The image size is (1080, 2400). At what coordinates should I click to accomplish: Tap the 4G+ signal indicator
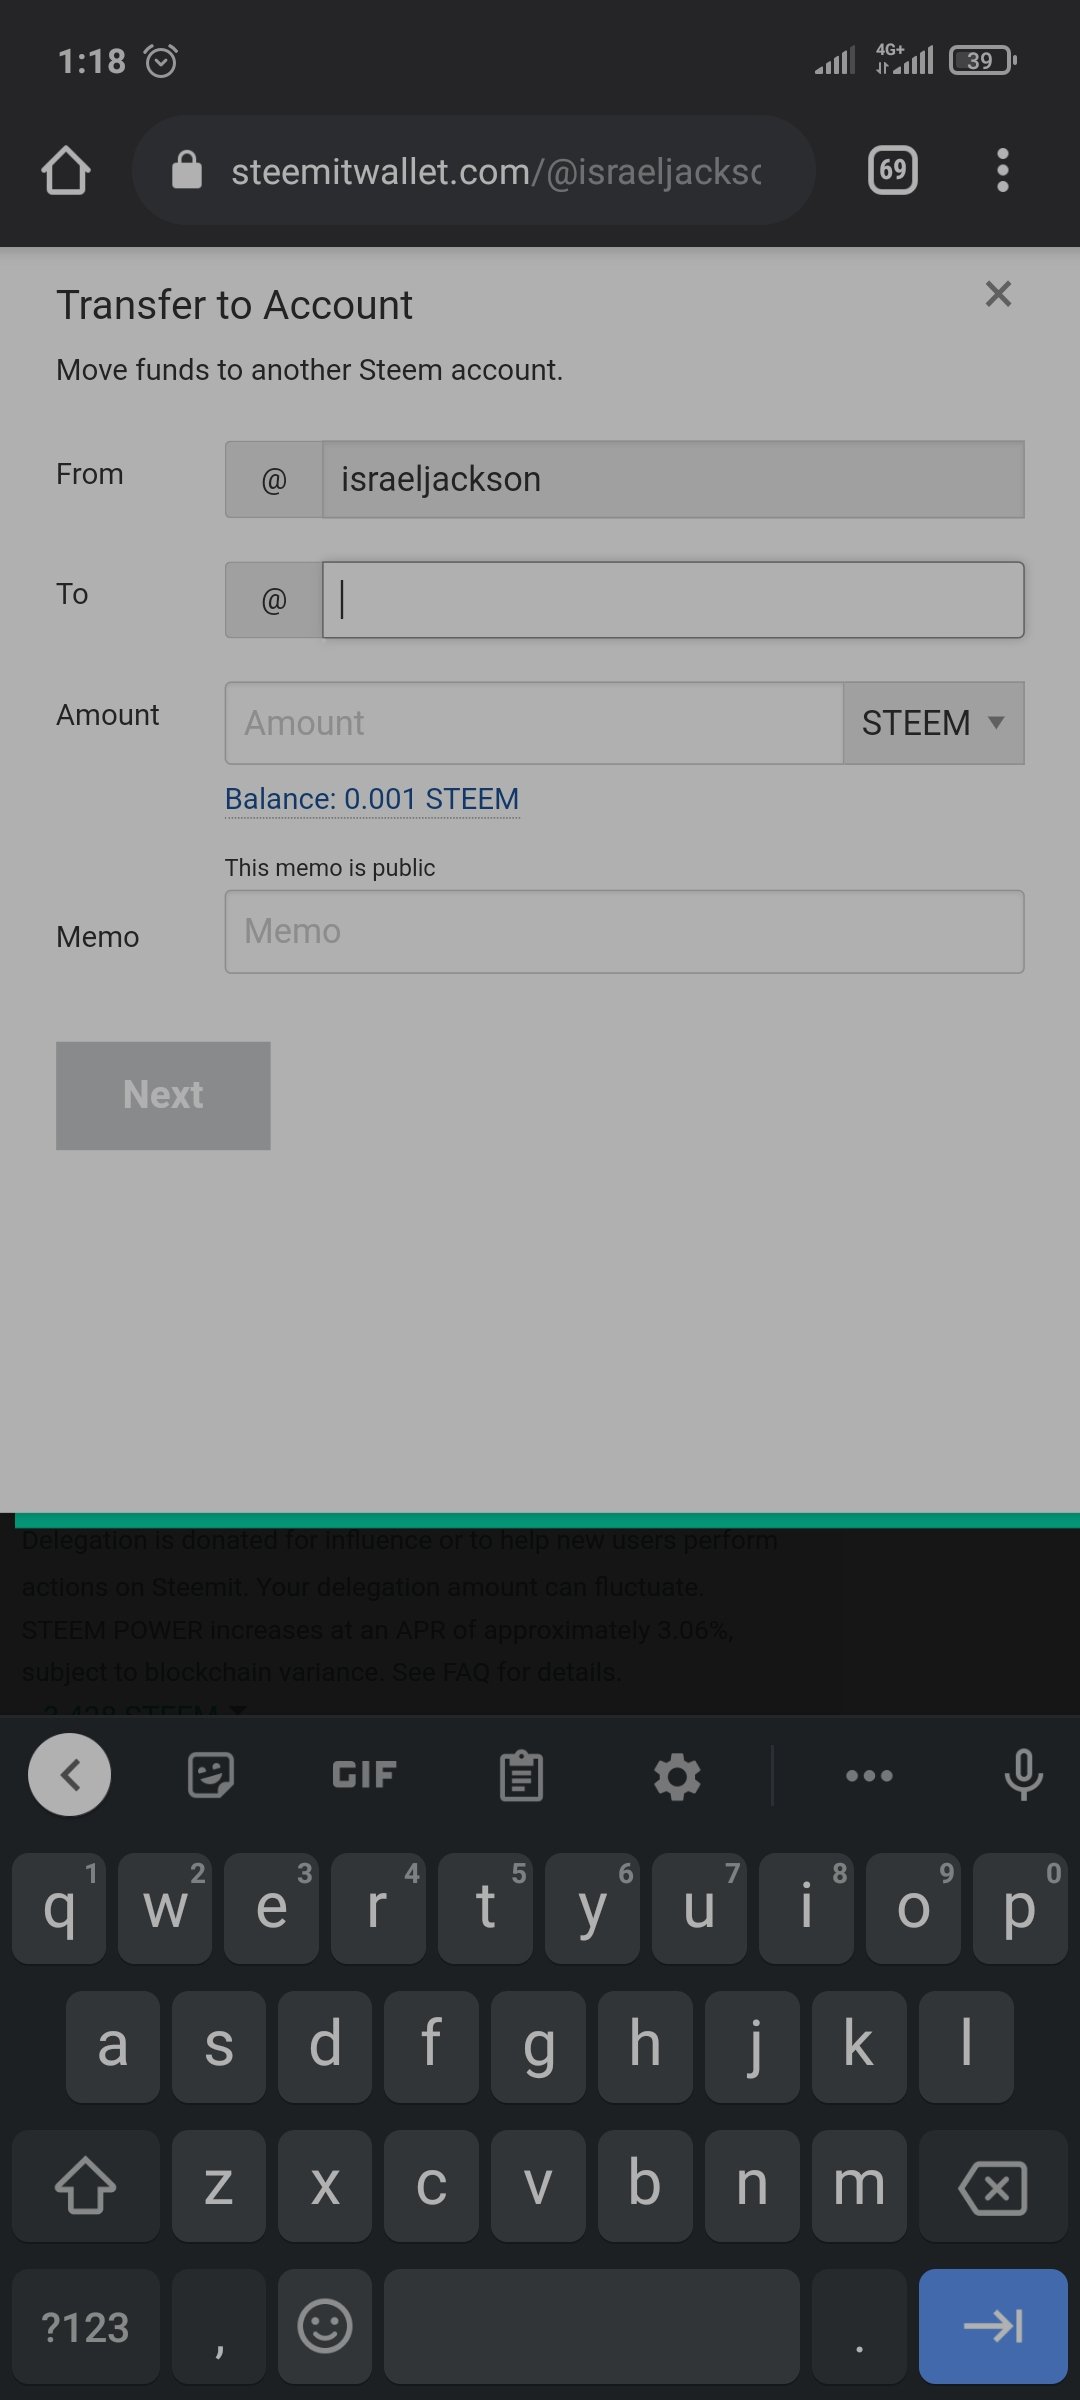(905, 59)
